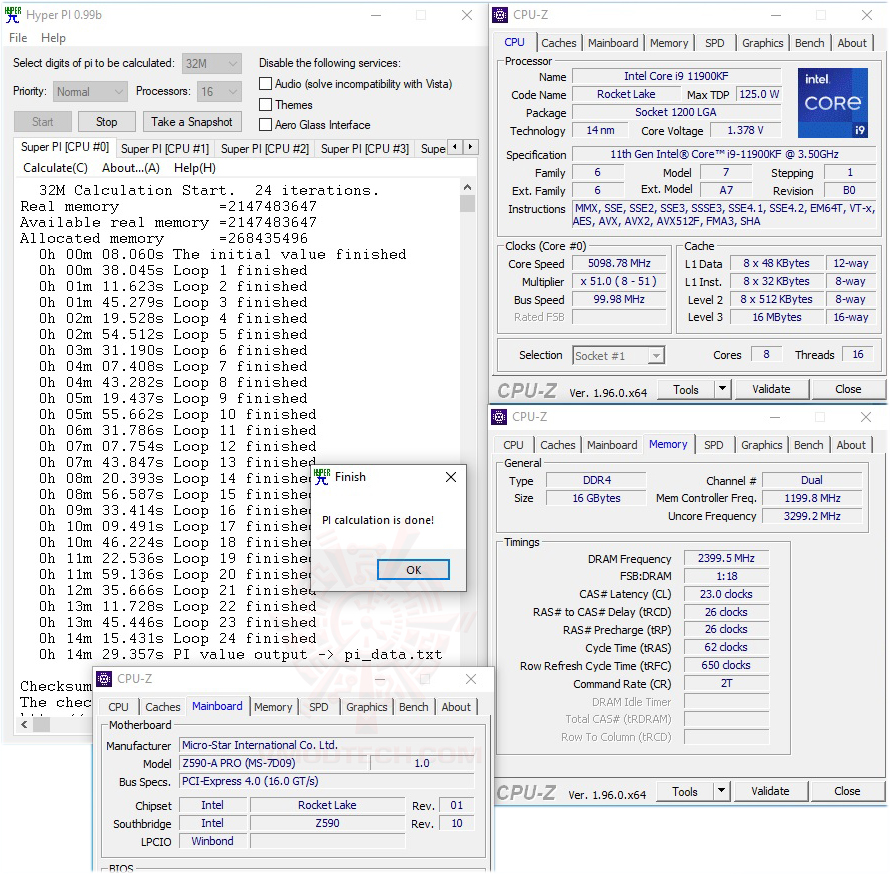
Task: Click the CPU-Z icon in top CPU window title
Action: (x=500, y=15)
